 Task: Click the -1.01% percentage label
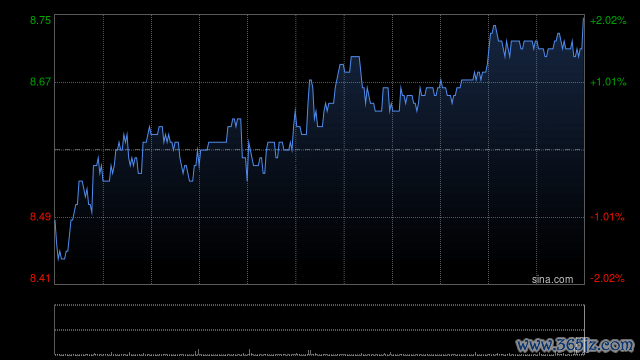607,217
